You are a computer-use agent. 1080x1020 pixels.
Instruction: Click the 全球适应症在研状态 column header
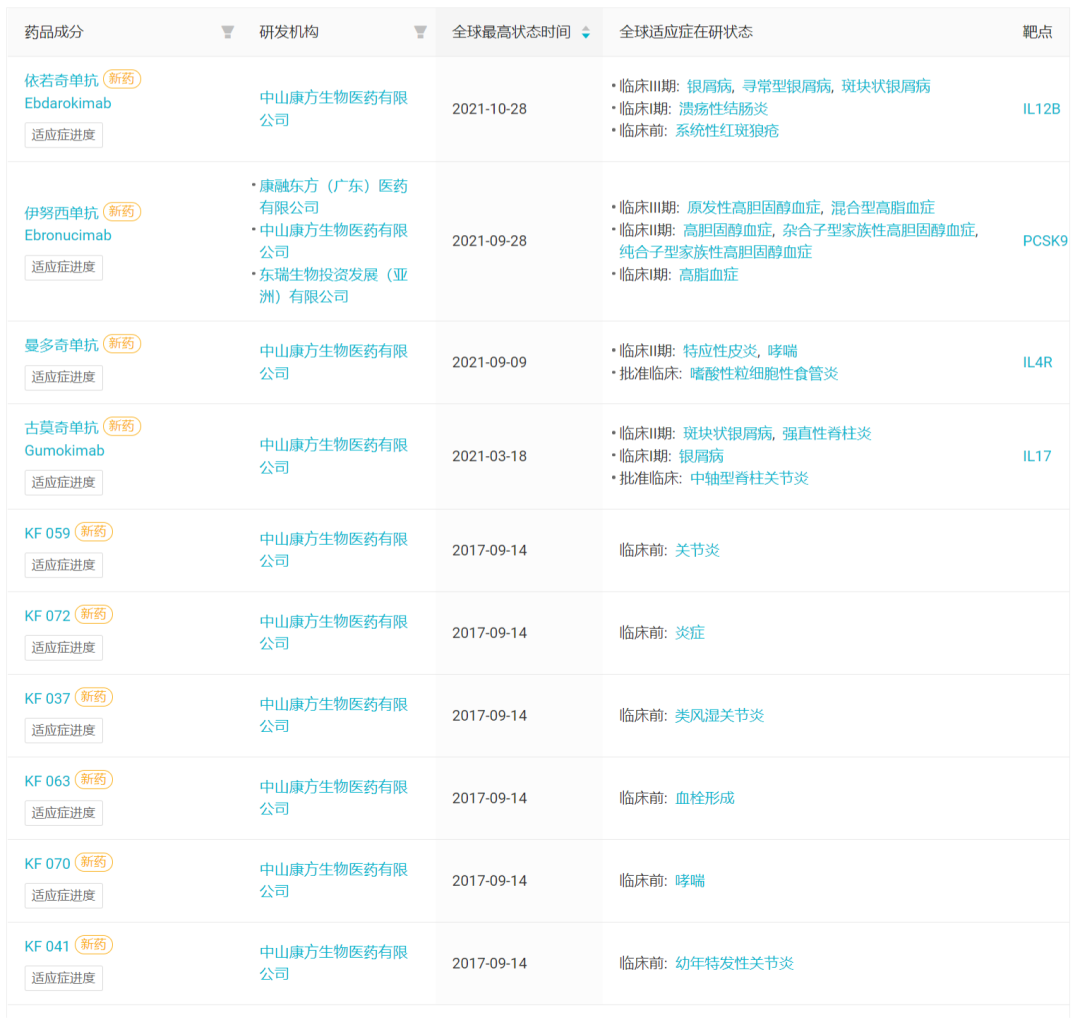pyautogui.click(x=685, y=32)
